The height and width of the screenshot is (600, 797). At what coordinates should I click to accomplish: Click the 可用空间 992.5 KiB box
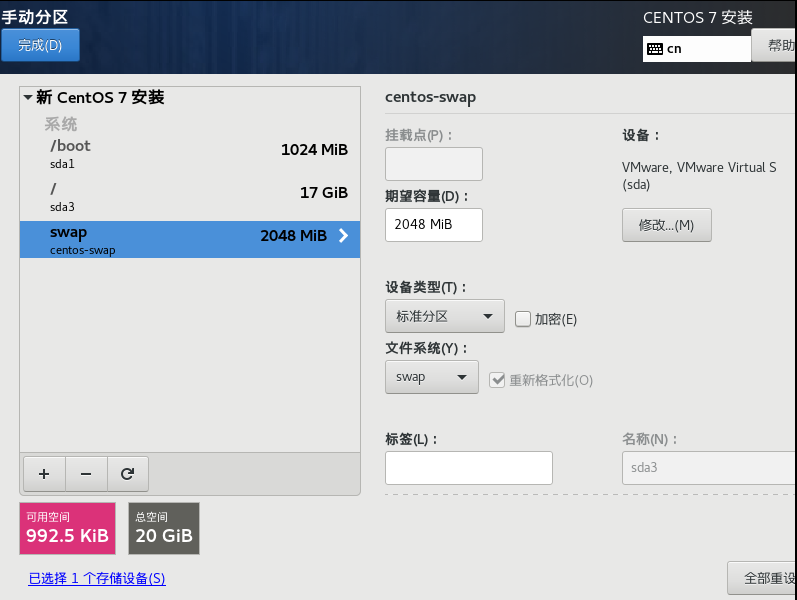pyautogui.click(x=68, y=528)
